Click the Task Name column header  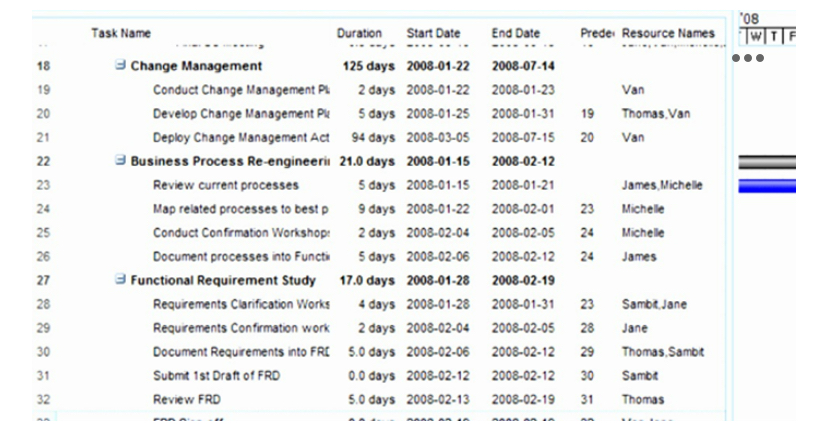pos(121,33)
